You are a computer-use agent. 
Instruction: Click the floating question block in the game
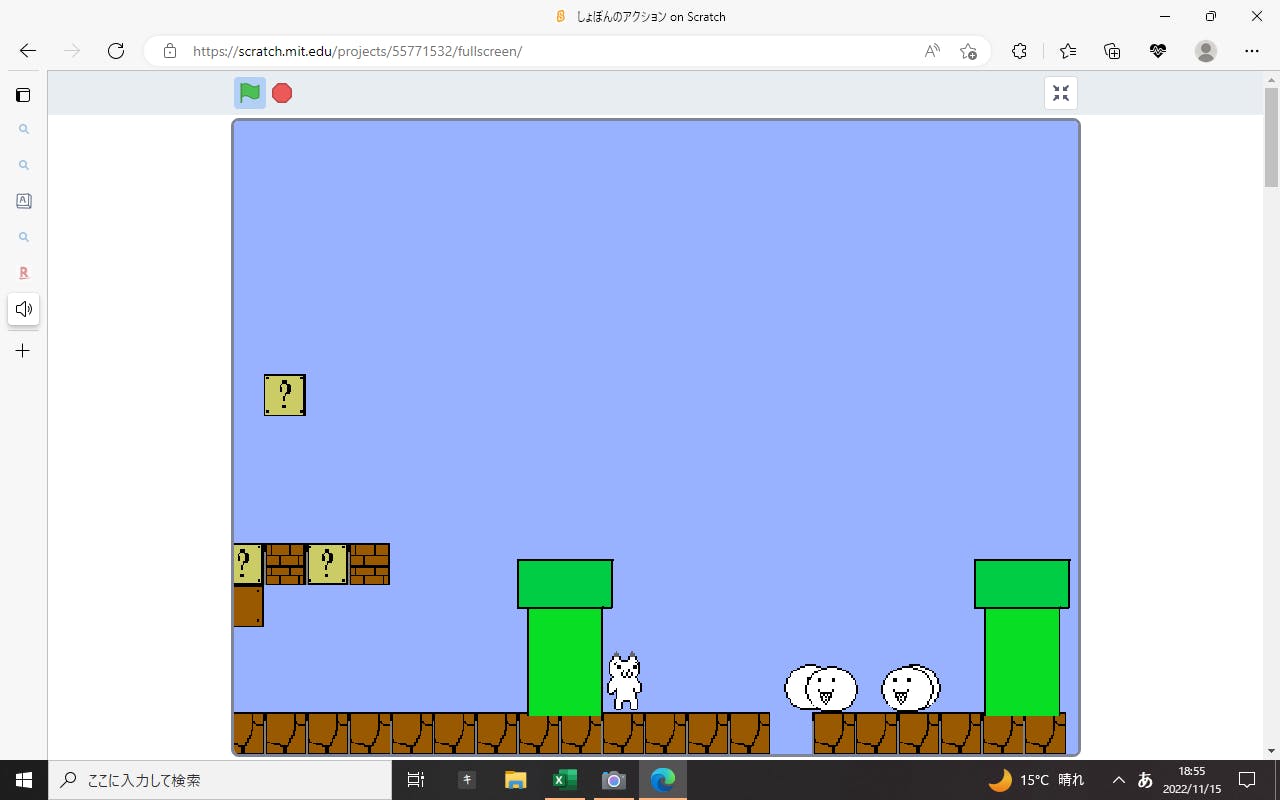click(285, 395)
